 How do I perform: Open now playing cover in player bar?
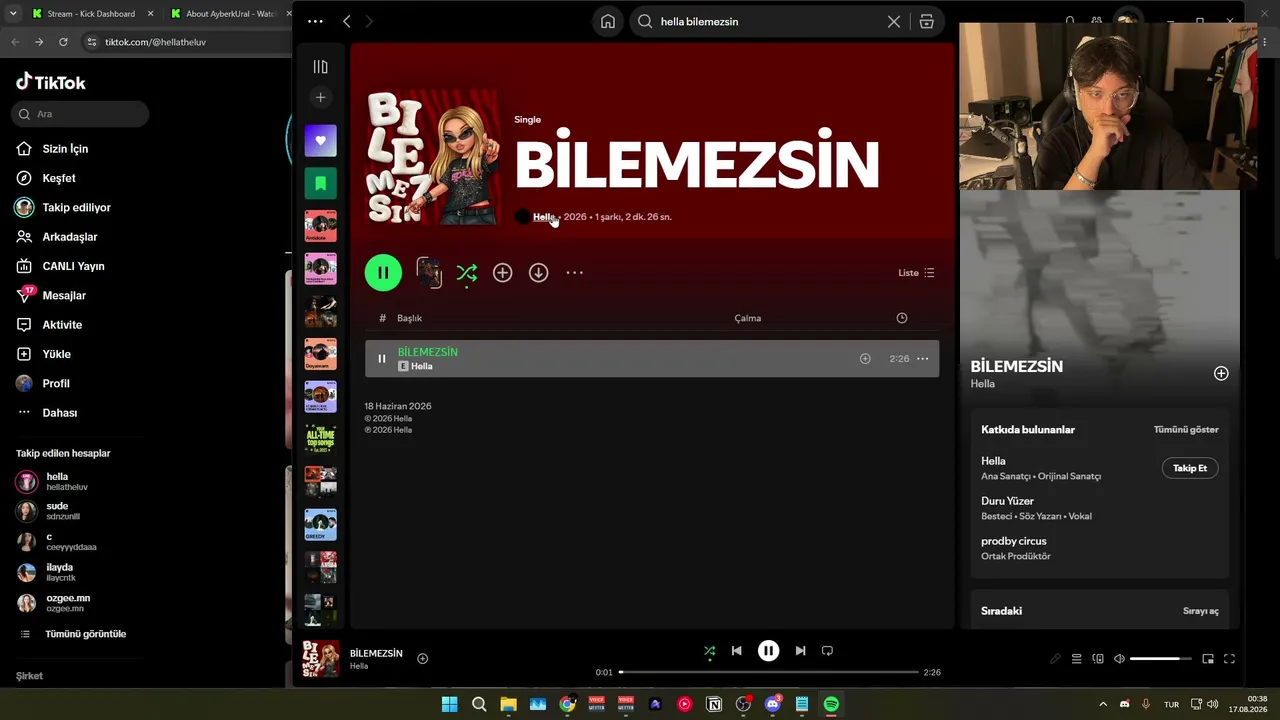pyautogui.click(x=321, y=659)
